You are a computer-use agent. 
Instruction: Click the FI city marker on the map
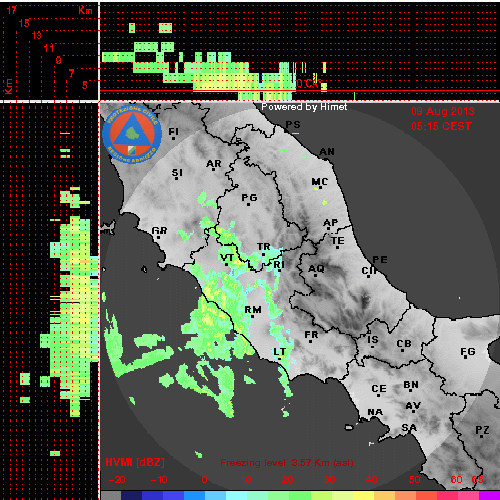coord(173,132)
